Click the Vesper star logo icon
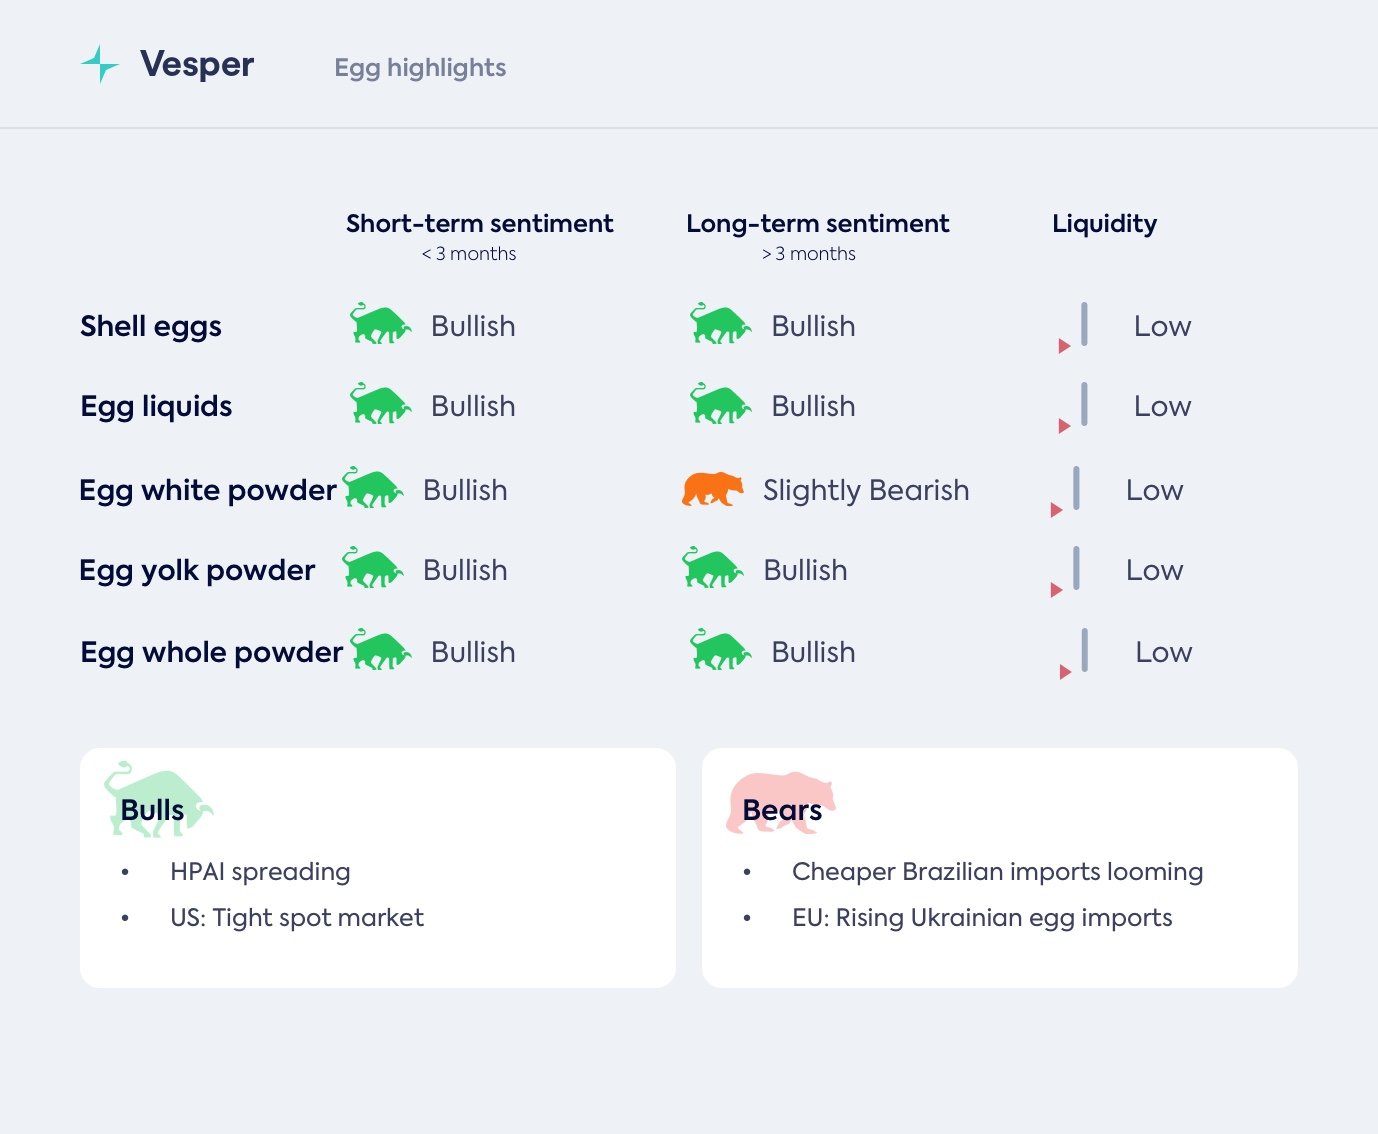Image resolution: width=1378 pixels, height=1134 pixels. [x=100, y=64]
